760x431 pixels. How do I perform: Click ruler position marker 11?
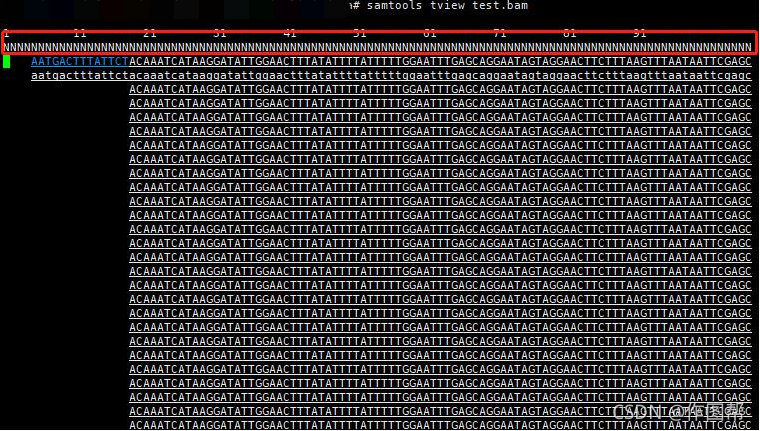(x=80, y=33)
